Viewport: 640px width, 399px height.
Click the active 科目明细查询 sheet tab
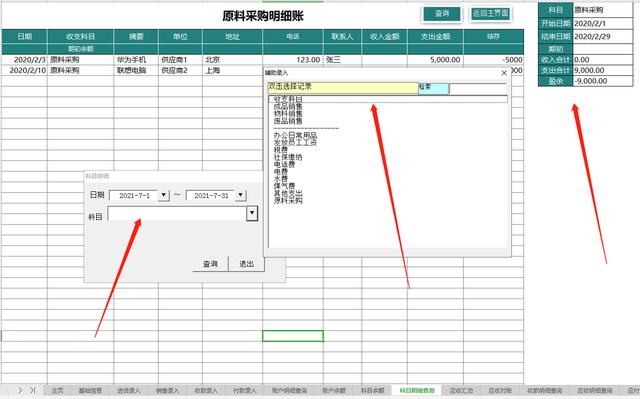pyautogui.click(x=417, y=390)
